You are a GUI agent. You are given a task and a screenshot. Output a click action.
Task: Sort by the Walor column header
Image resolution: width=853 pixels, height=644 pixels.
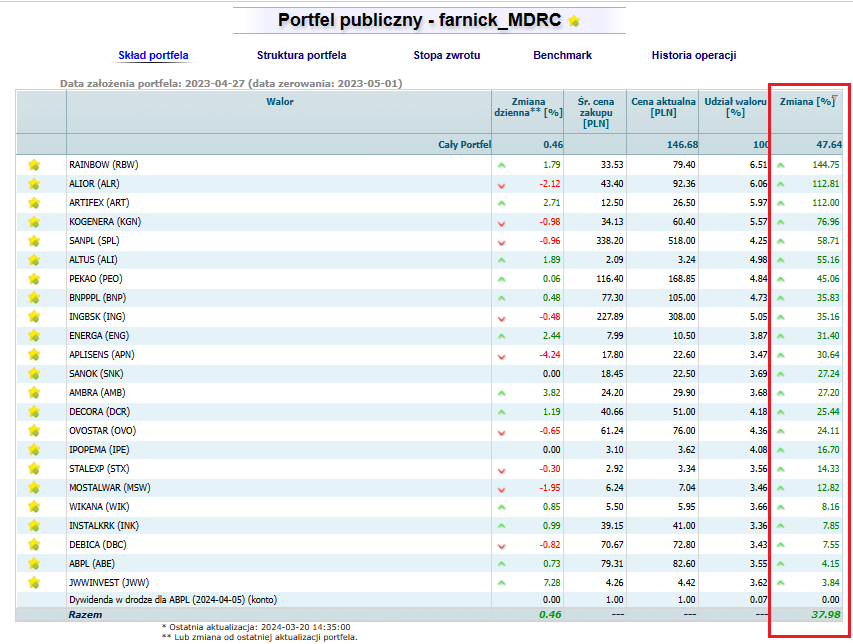click(280, 102)
